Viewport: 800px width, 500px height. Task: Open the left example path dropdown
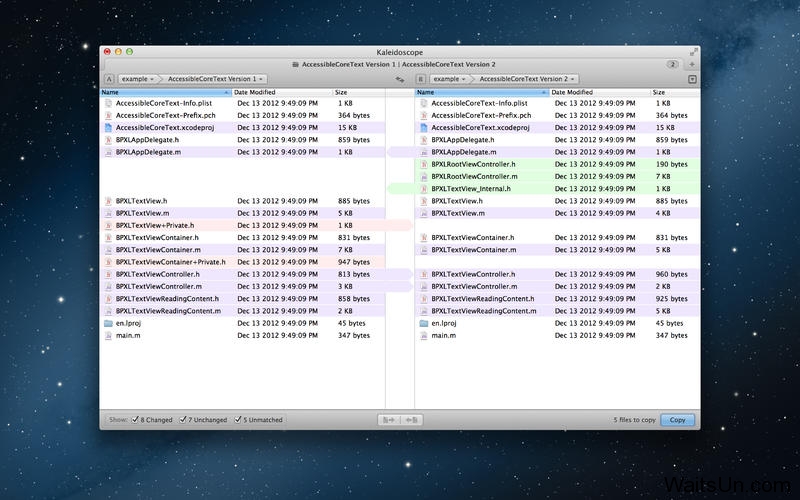point(138,78)
